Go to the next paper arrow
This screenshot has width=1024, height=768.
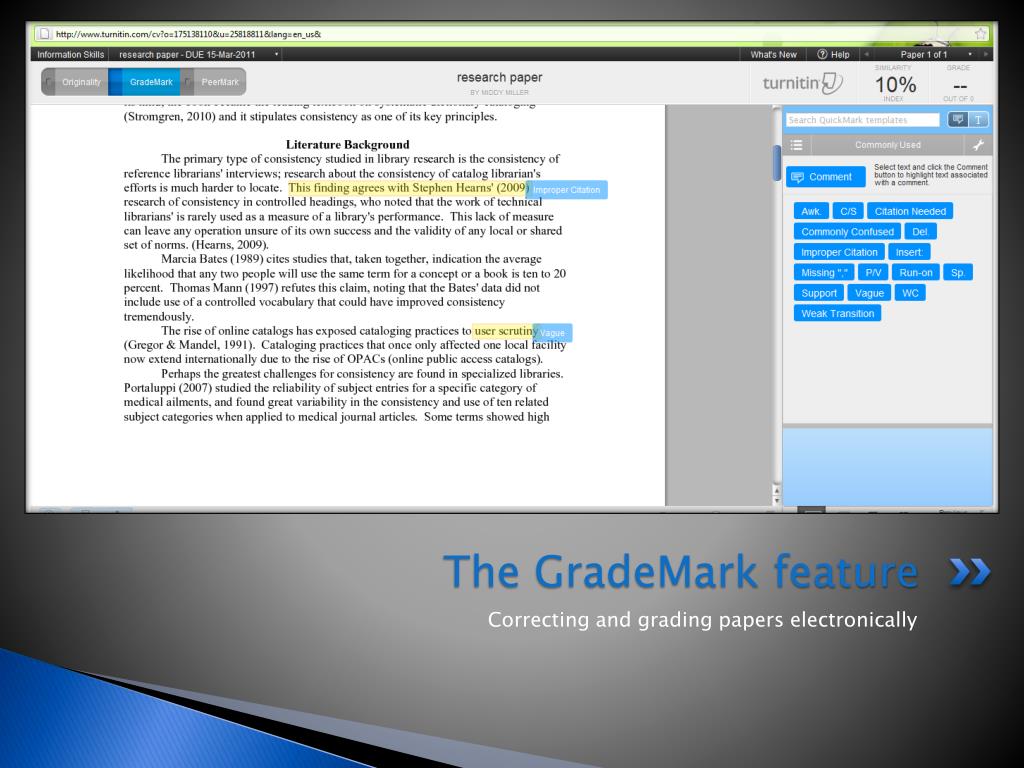click(985, 54)
